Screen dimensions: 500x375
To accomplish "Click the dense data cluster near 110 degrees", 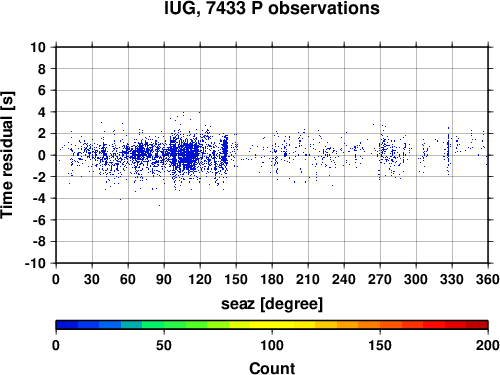I will tap(188, 155).
